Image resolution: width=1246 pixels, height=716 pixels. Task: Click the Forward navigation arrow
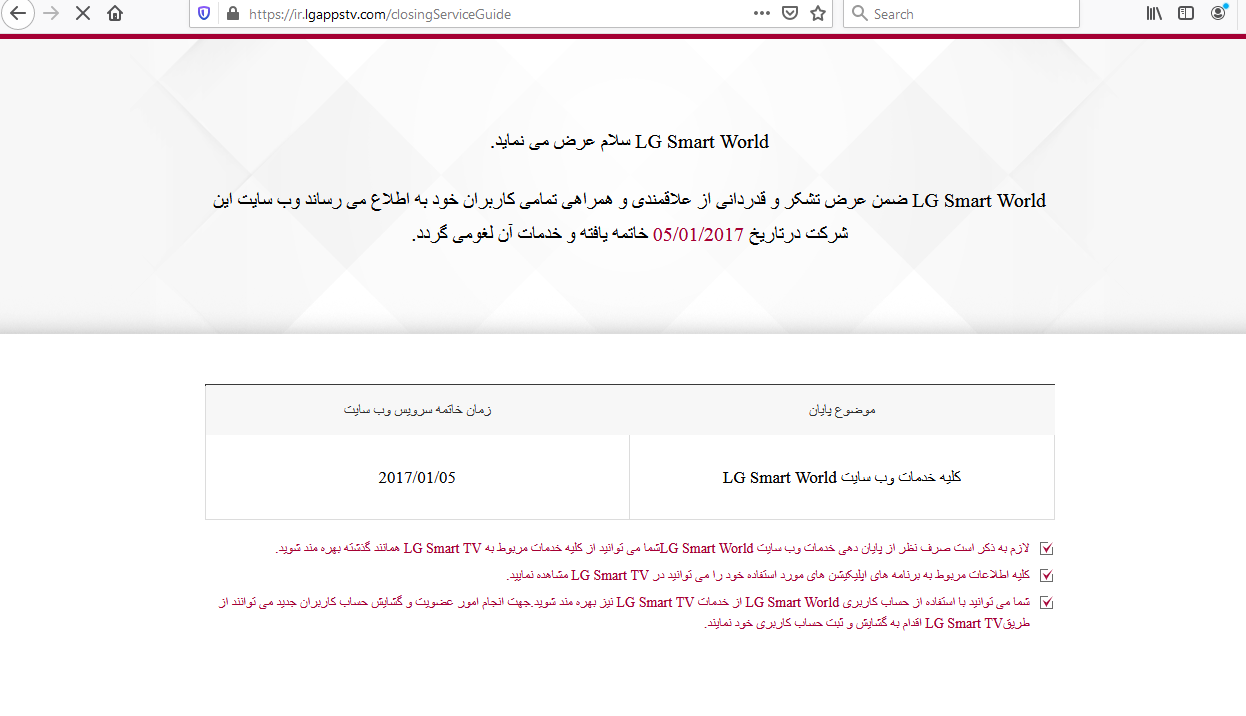pyautogui.click(x=51, y=13)
